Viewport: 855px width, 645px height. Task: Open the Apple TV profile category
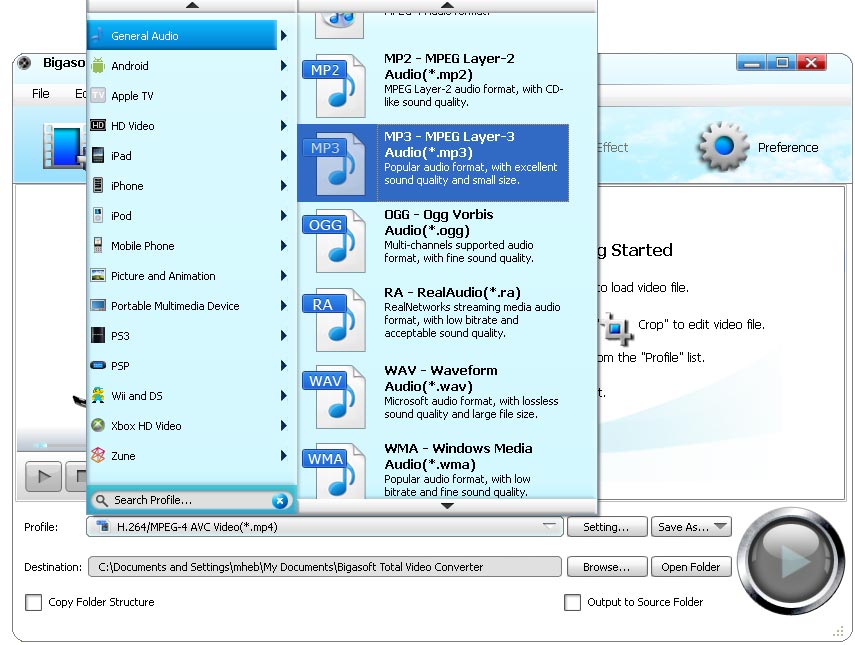tap(189, 95)
